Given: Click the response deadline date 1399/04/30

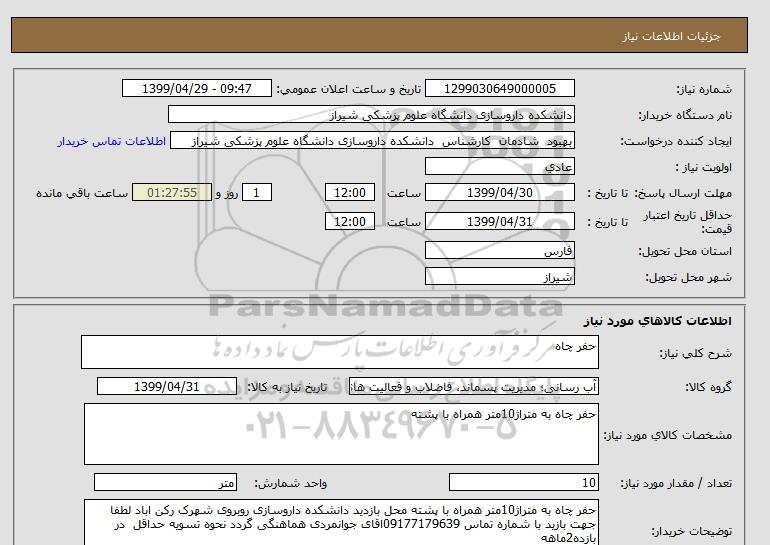Looking at the screenshot, I should pyautogui.click(x=499, y=192).
